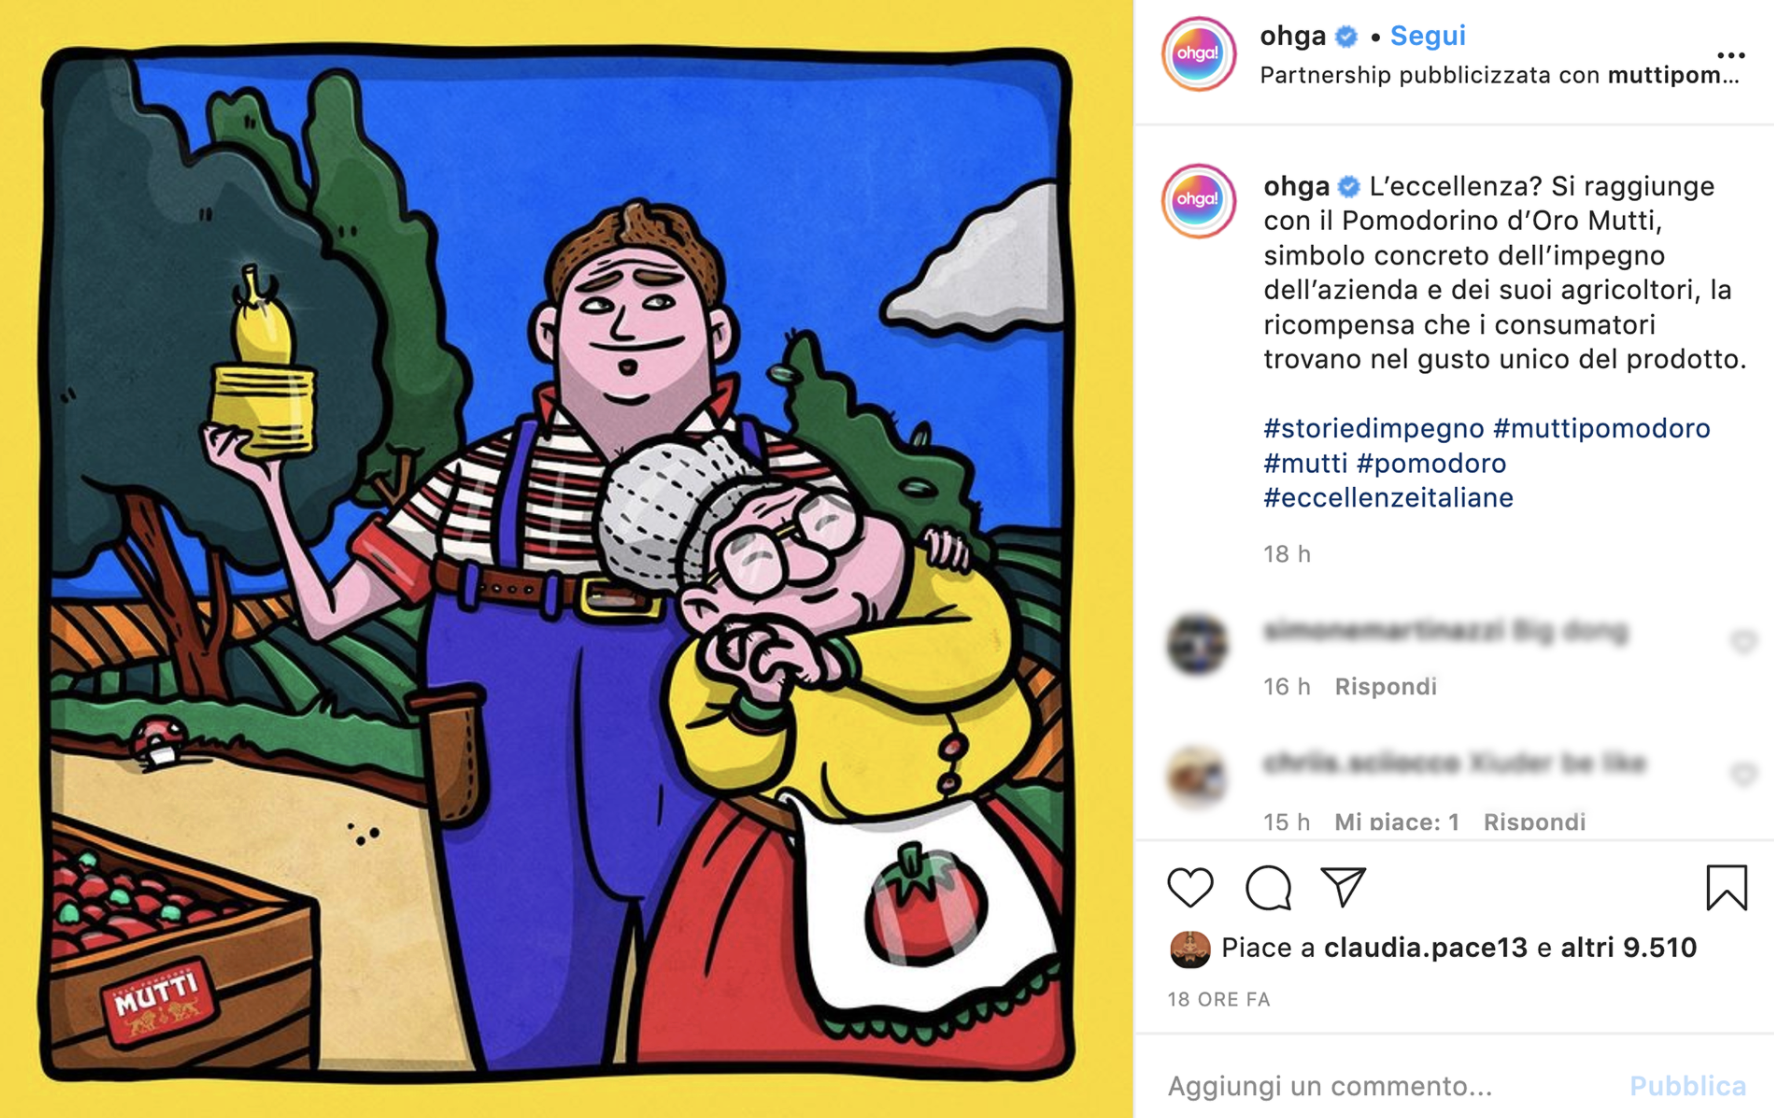The height and width of the screenshot is (1118, 1774).
Task: Reply to the 16 h comment
Action: (x=1385, y=686)
